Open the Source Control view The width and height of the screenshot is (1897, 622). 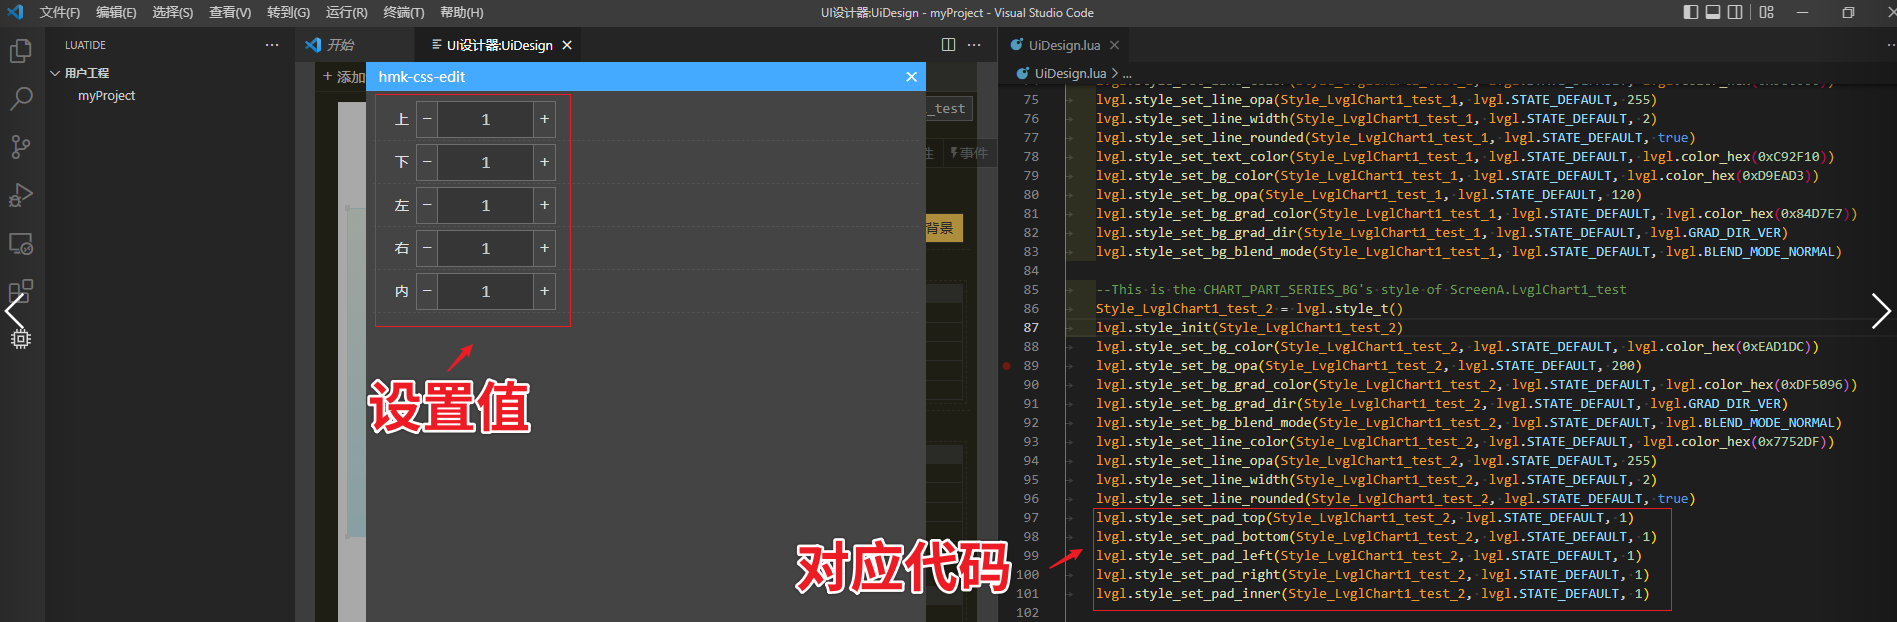pyautogui.click(x=21, y=147)
